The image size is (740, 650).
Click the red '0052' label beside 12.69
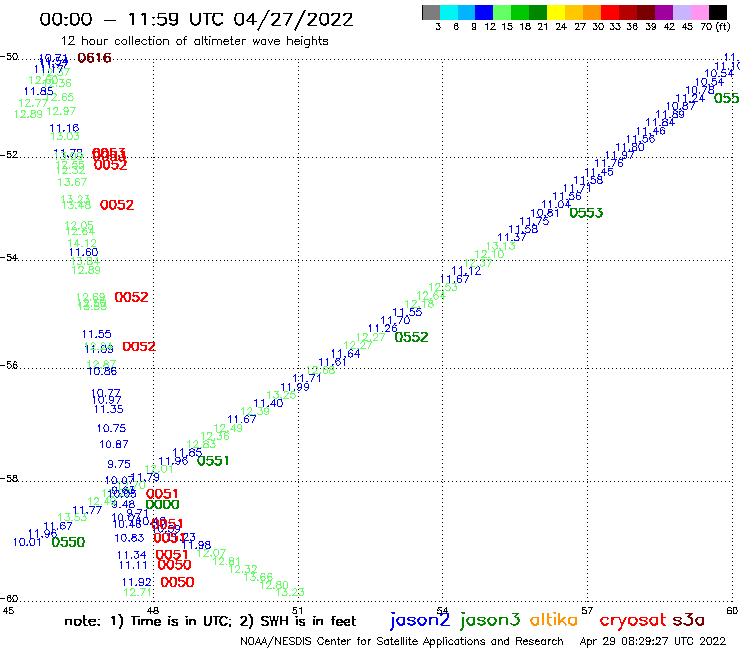point(132,297)
